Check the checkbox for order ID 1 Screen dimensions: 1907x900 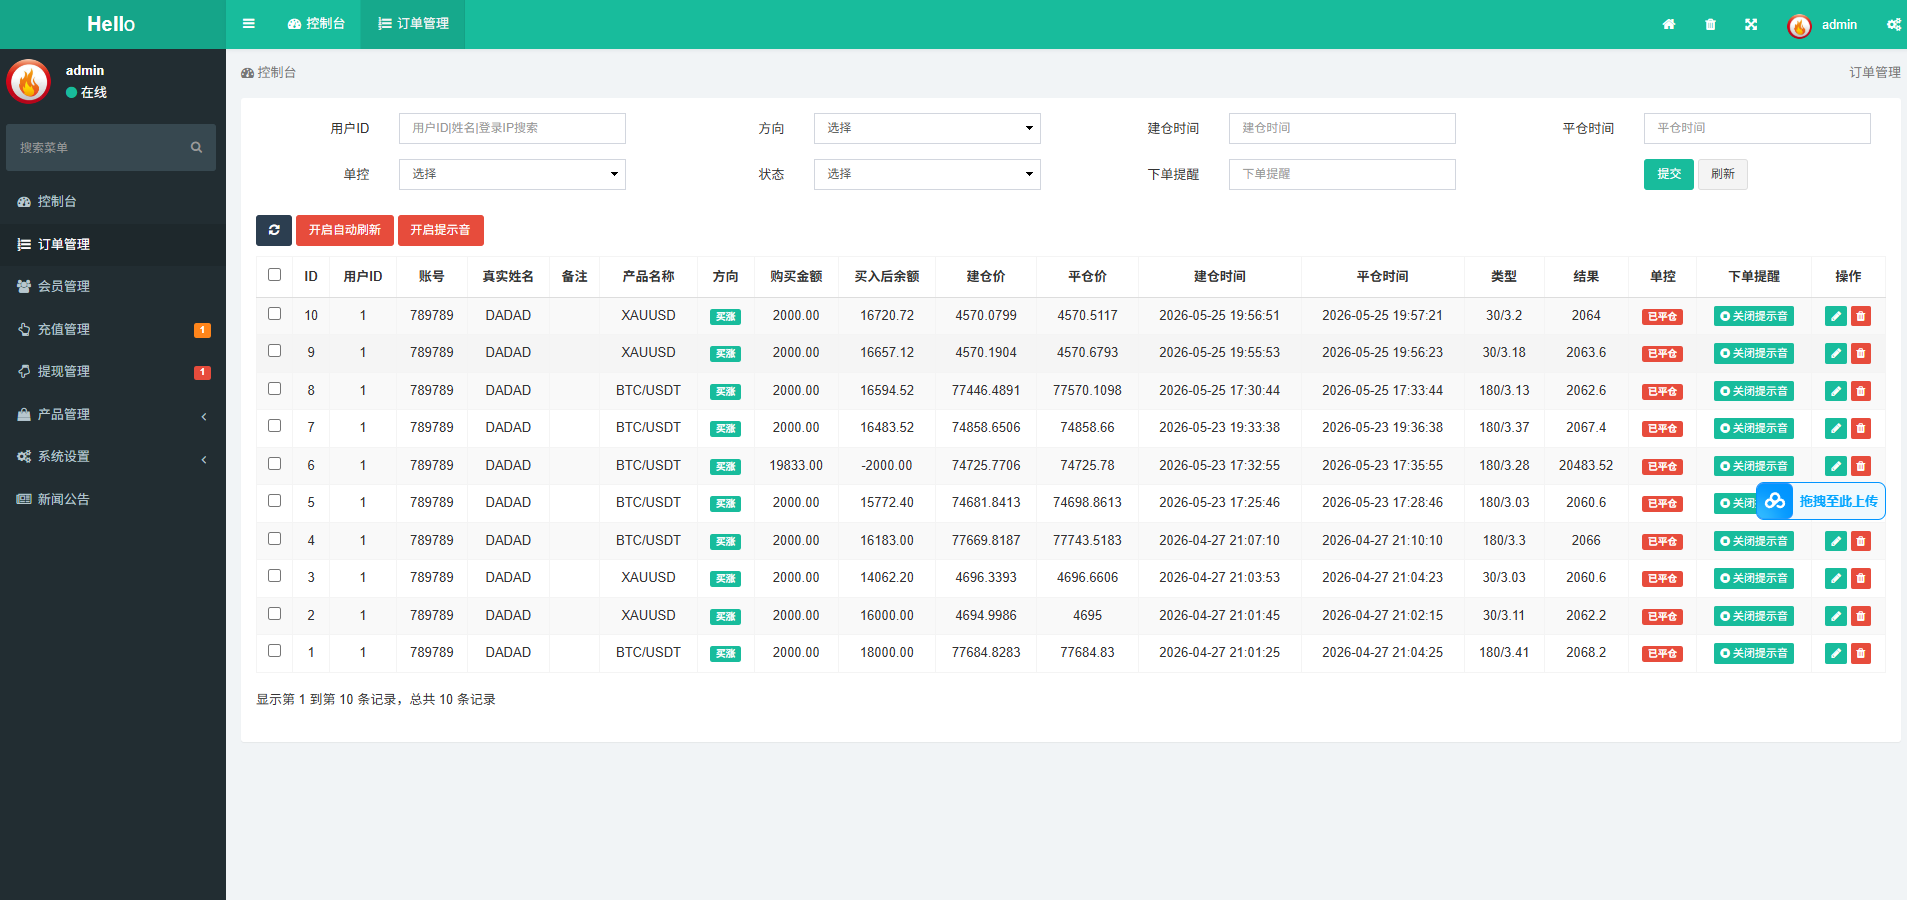pos(274,651)
